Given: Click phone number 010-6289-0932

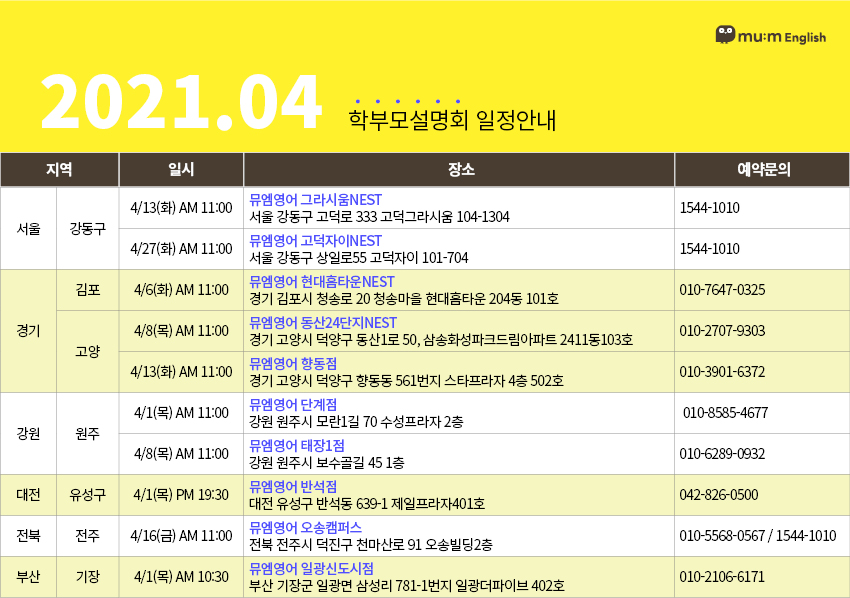Looking at the screenshot, I should tap(722, 454).
